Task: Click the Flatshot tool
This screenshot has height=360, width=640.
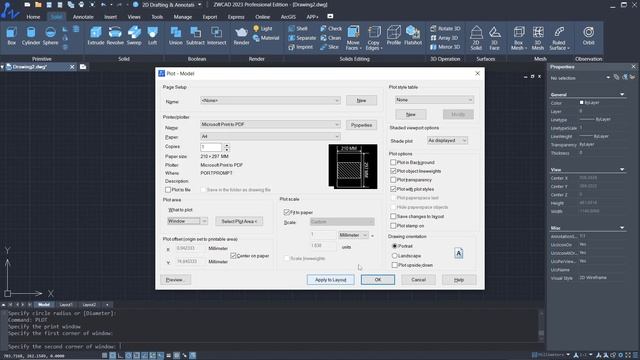Action: 413,36
